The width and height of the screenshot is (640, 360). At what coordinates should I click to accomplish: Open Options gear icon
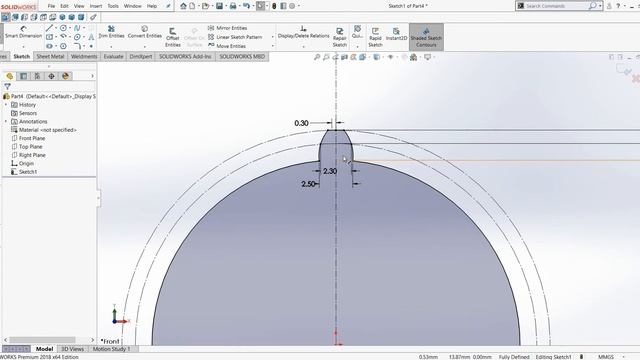pos(292,6)
